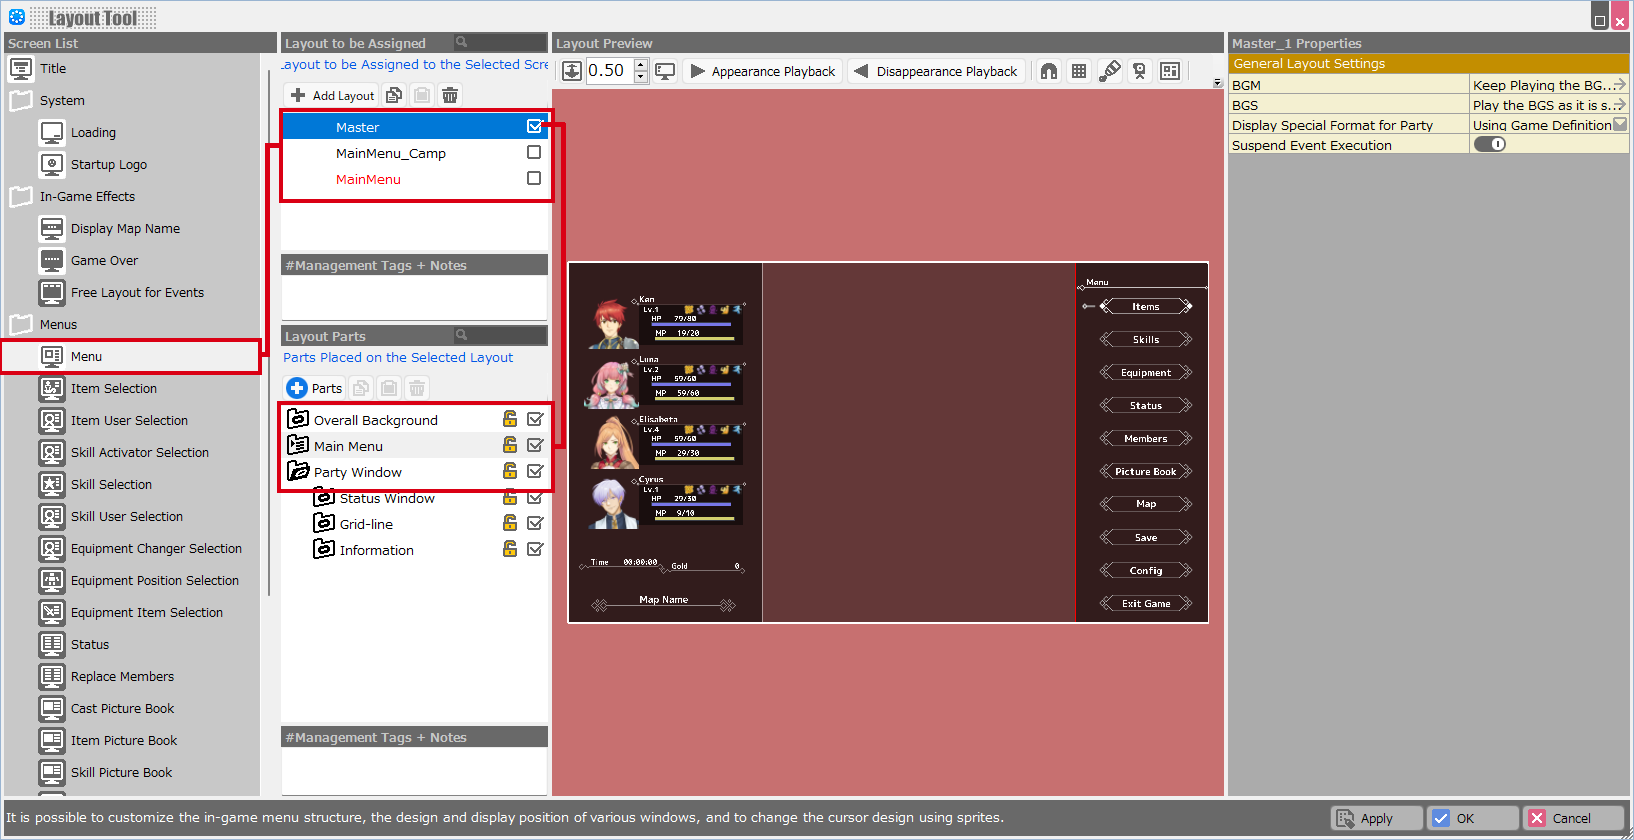This screenshot has height=840, width=1634.
Task: Collapse the Party Window folder
Action: point(298,472)
